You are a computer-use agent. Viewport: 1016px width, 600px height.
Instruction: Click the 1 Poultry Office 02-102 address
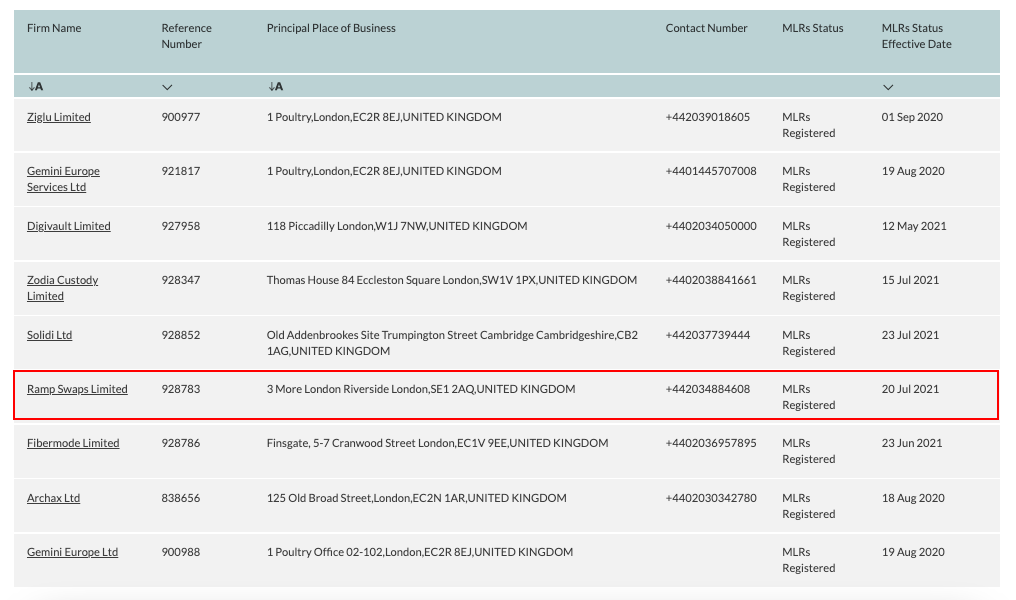(420, 552)
